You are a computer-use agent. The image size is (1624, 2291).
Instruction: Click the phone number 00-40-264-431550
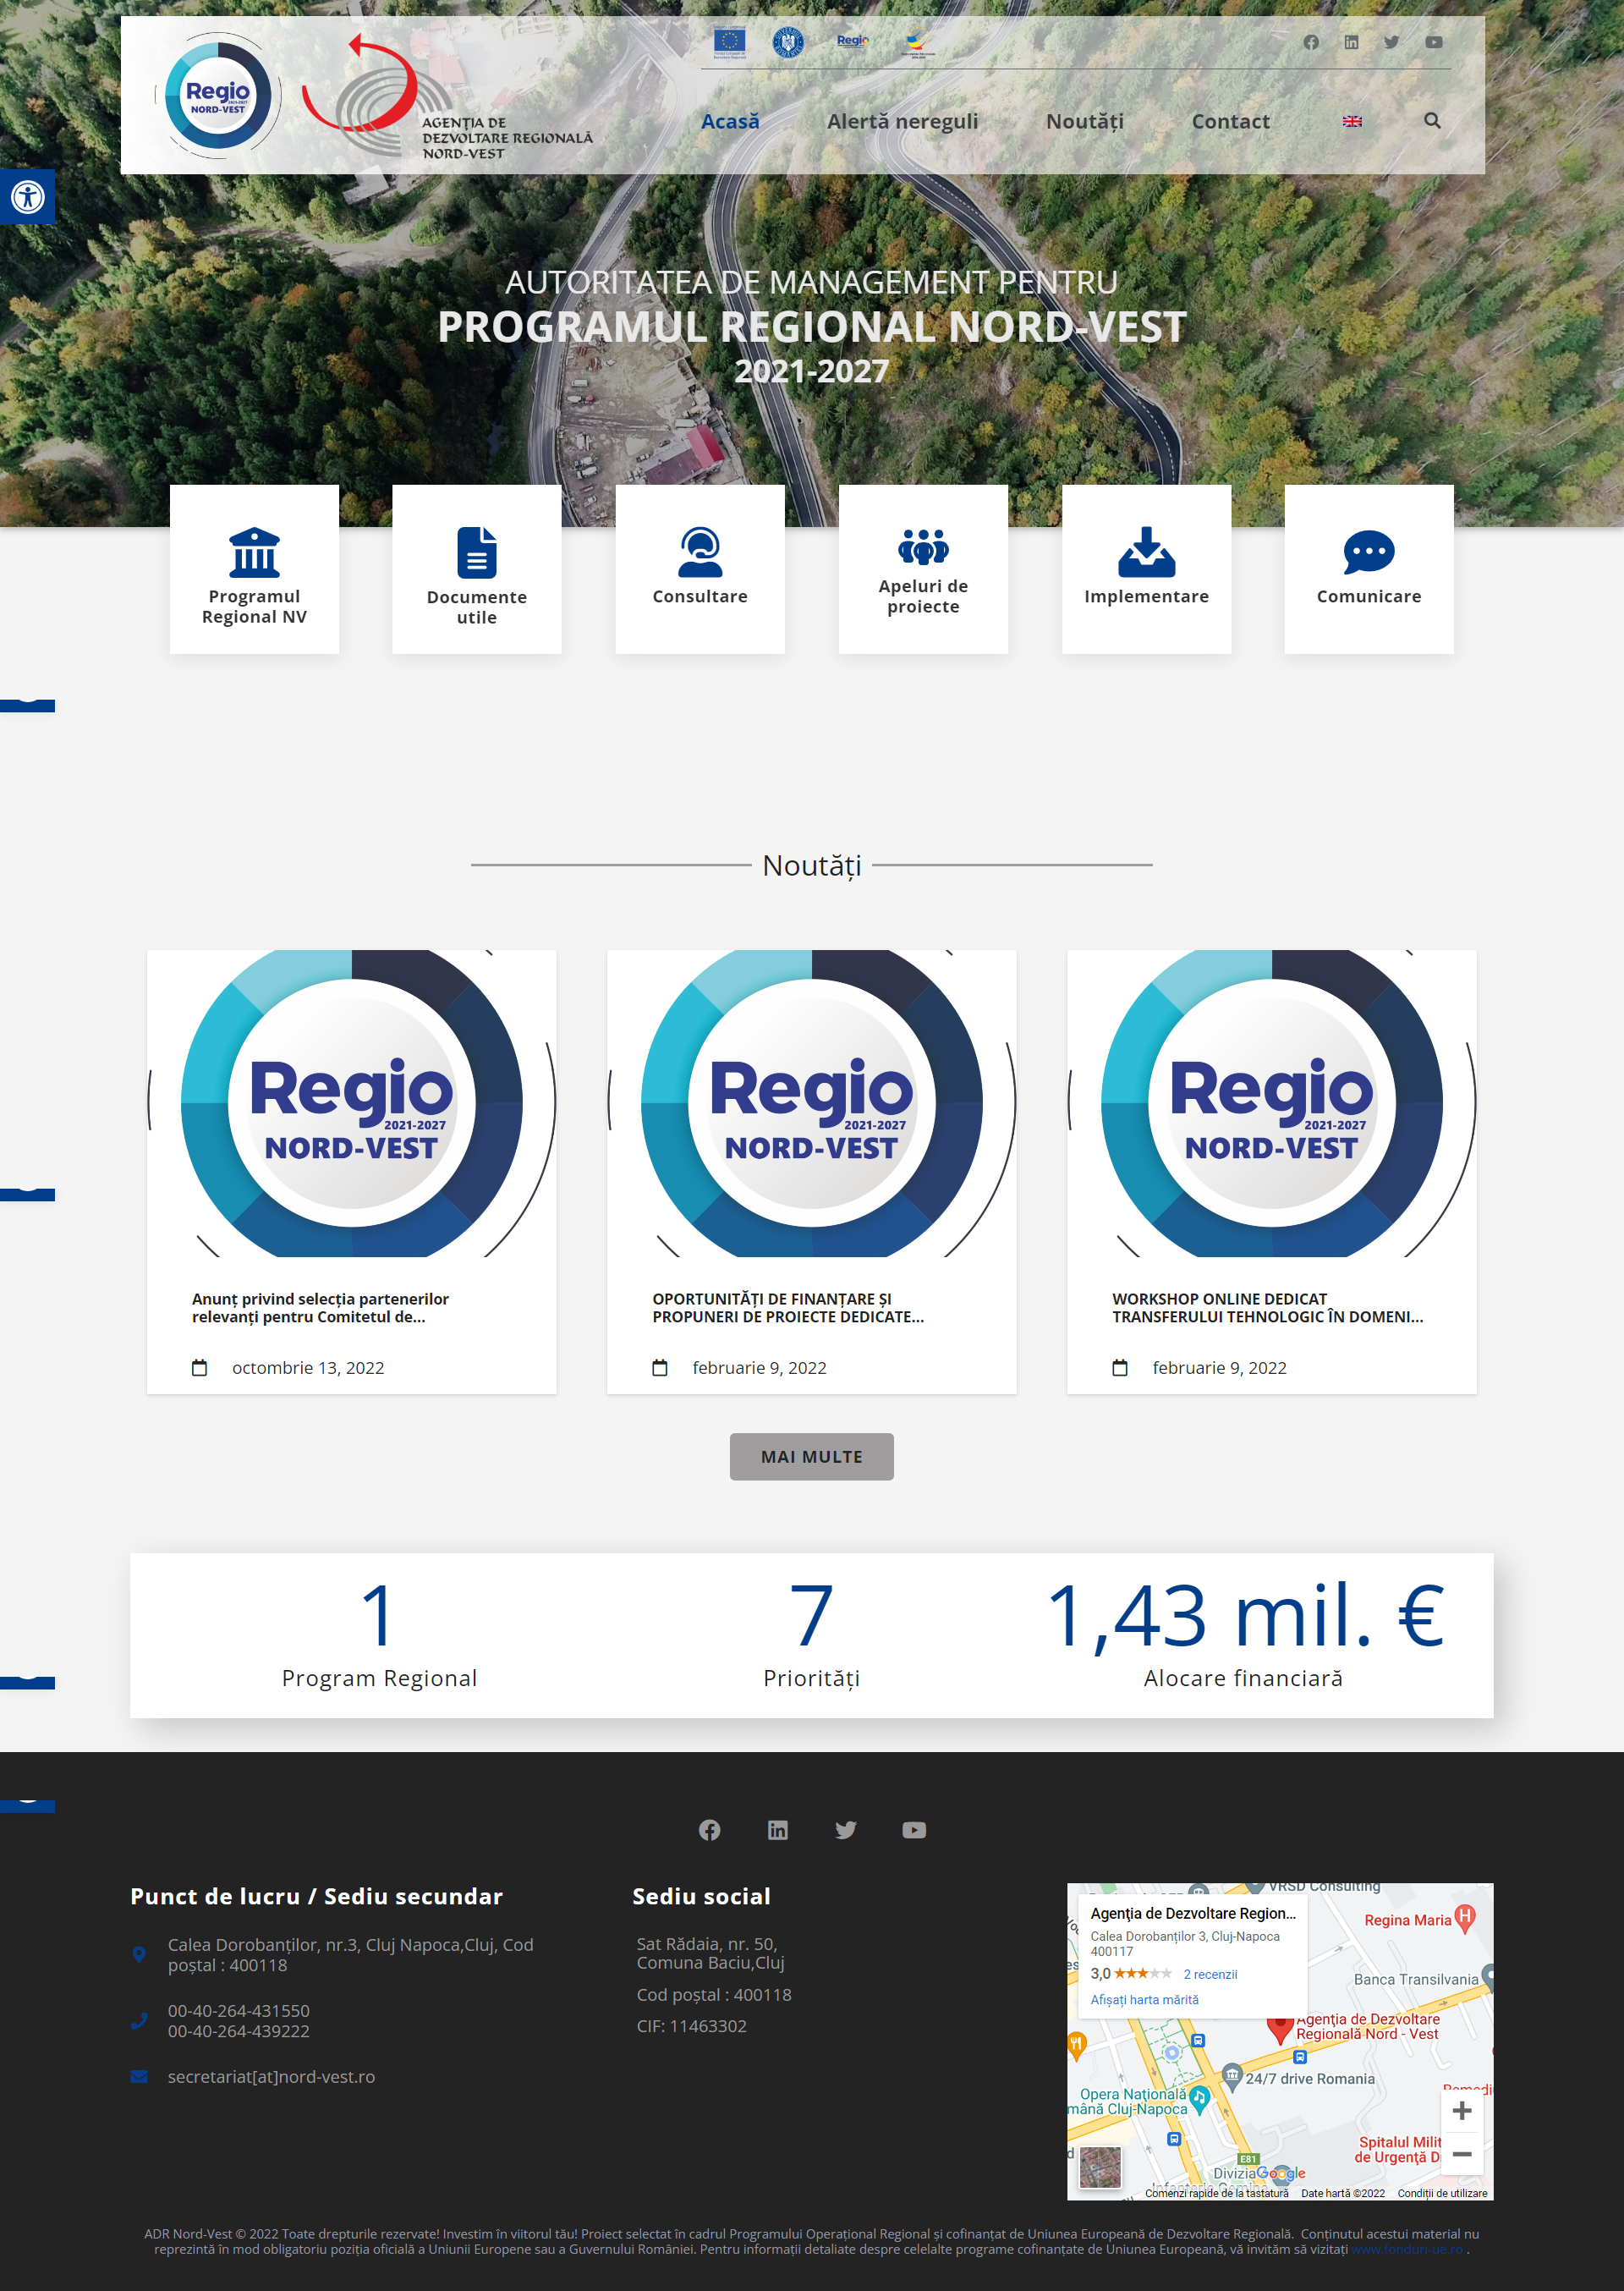[239, 2011]
